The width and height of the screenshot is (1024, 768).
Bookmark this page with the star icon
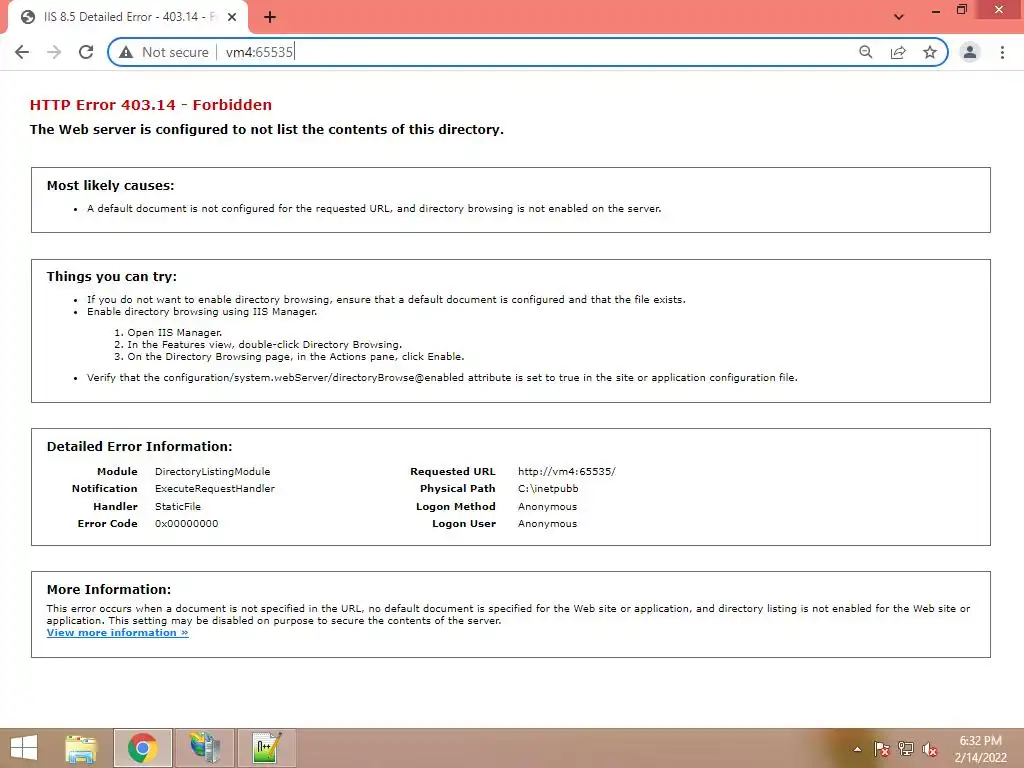930,52
